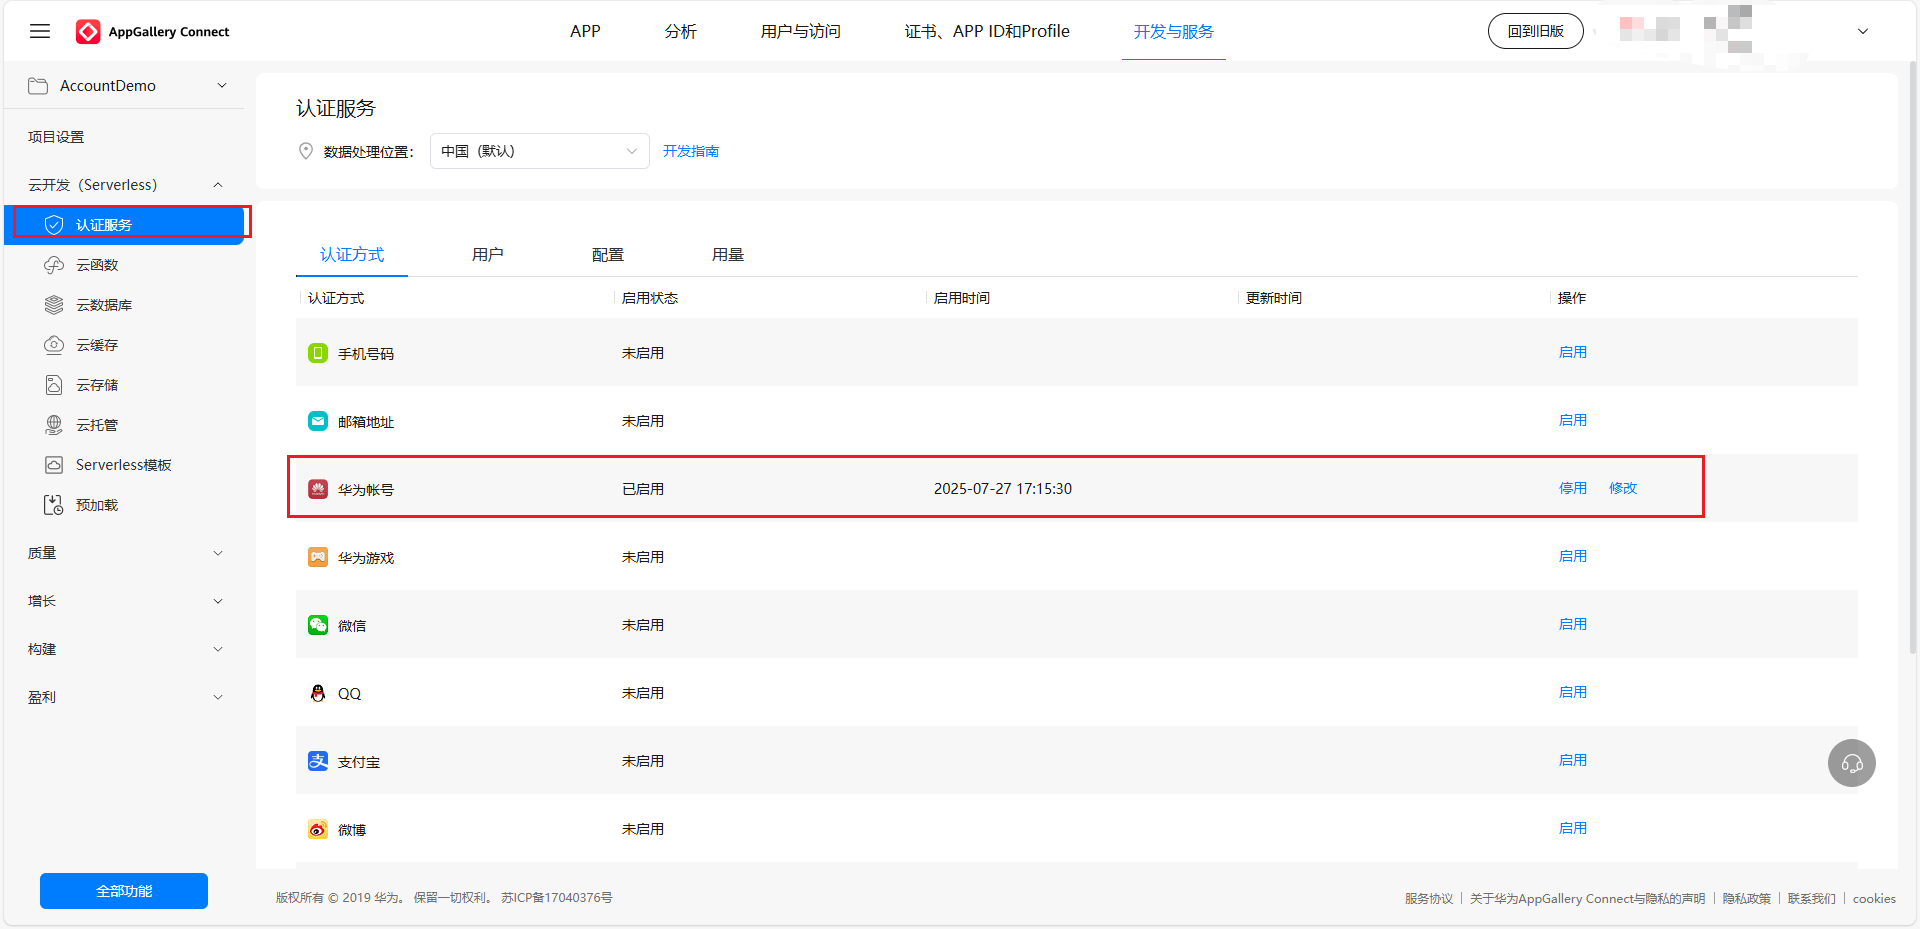Click the 云函数 cloud icon
1920x929 pixels.
click(x=54, y=265)
